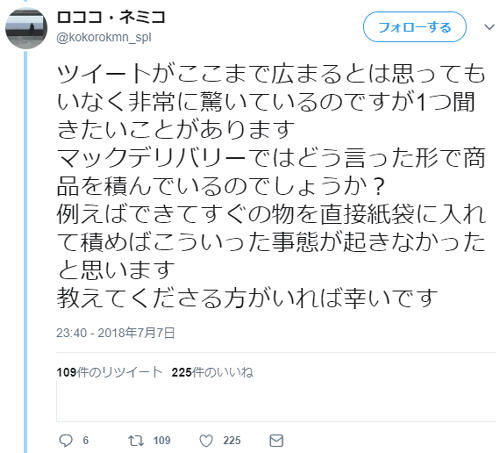The image size is (500, 453).
Task: Open the profile avatar of ロココ・ネミコ
Action: click(x=26, y=28)
